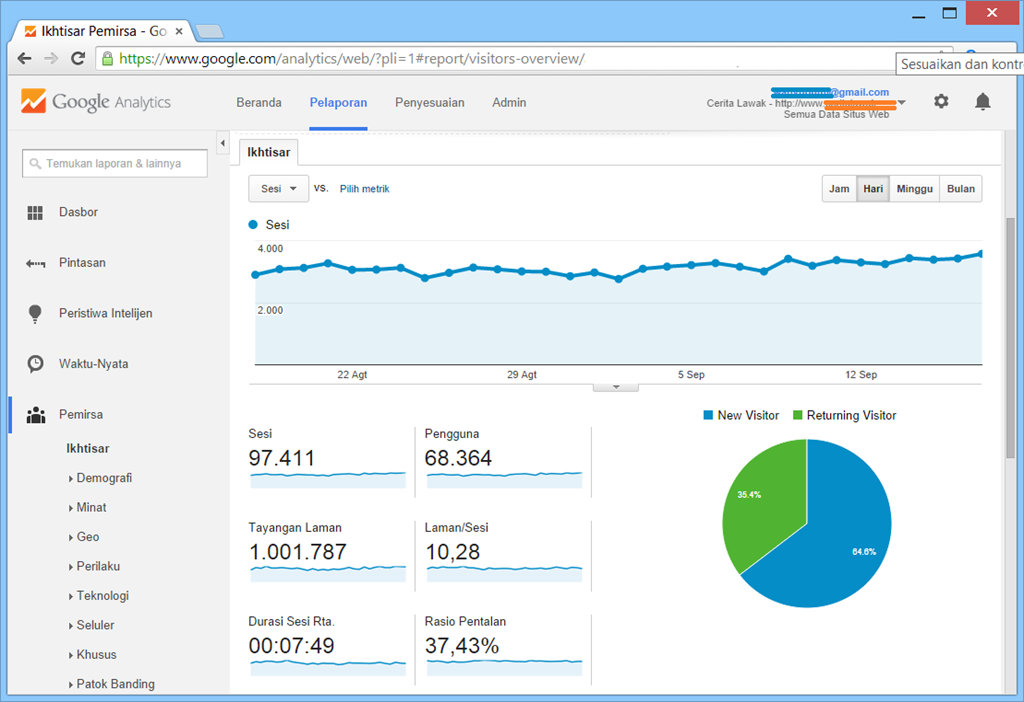Click the Temukan laporan search field
This screenshot has height=702, width=1024.
point(115,163)
